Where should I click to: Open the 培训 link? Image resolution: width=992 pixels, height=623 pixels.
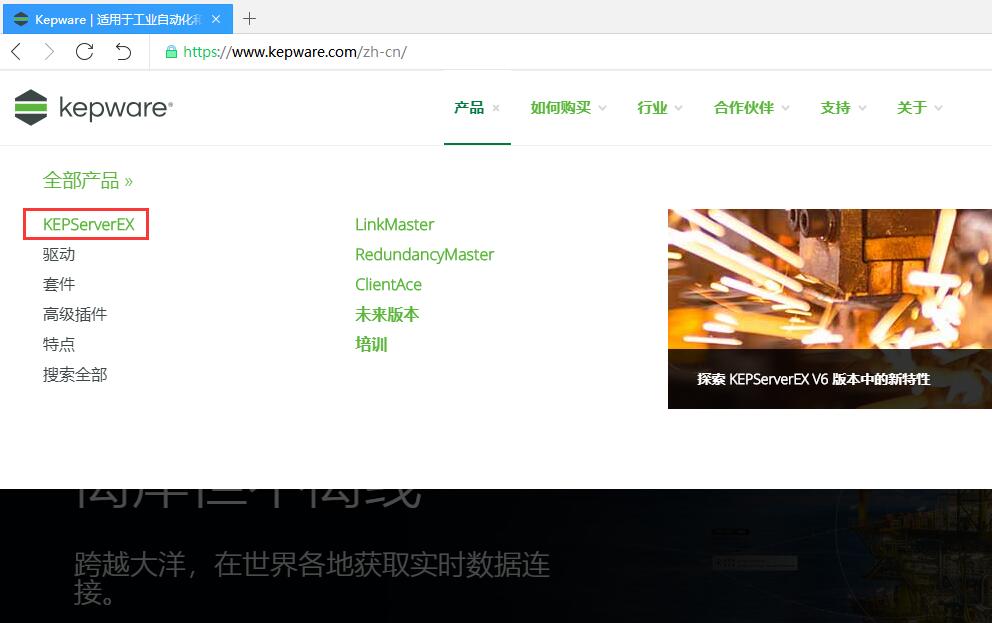coord(371,344)
